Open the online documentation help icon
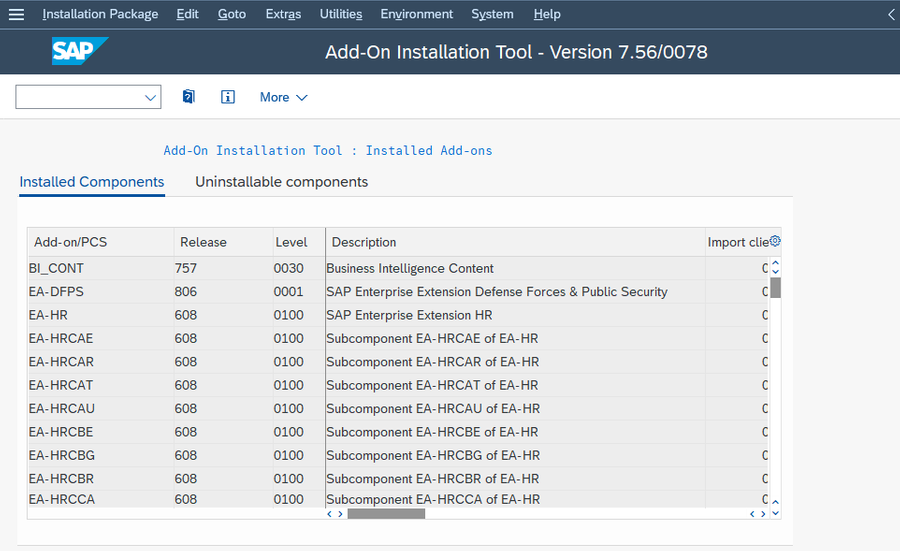Screen dimensions: 900x551 coord(189,97)
